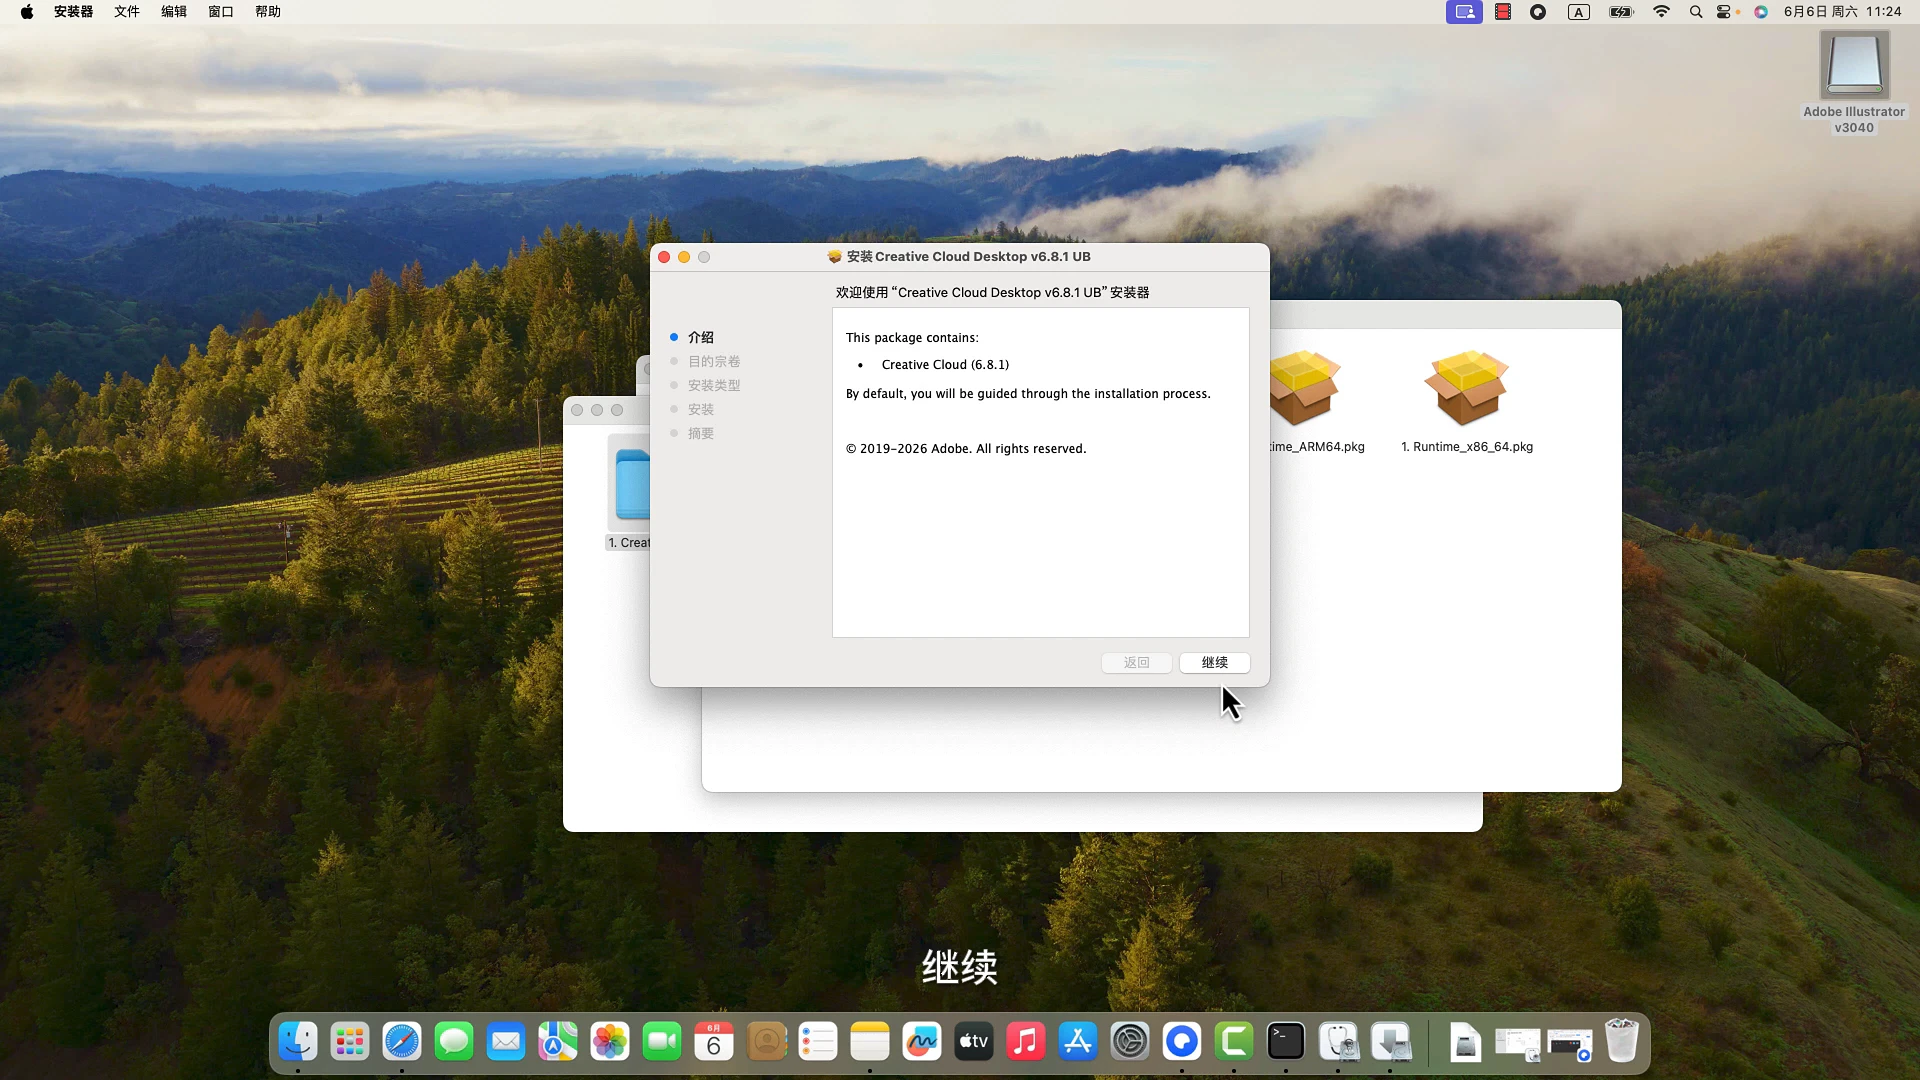Select the Runtime ARM64 pkg icon in Finder window
Viewport: 1920px width, 1080px height.
[x=1304, y=388]
